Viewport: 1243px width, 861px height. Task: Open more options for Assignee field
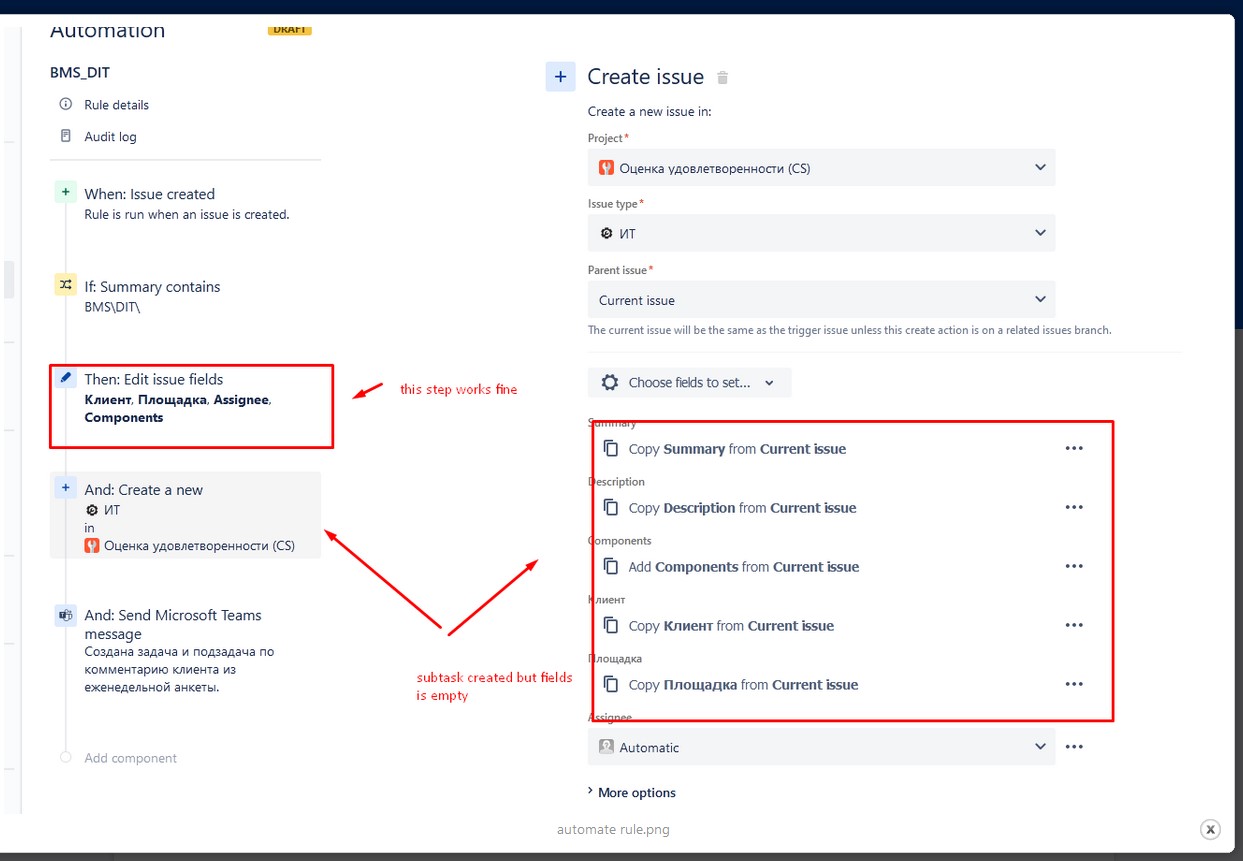click(x=1074, y=747)
